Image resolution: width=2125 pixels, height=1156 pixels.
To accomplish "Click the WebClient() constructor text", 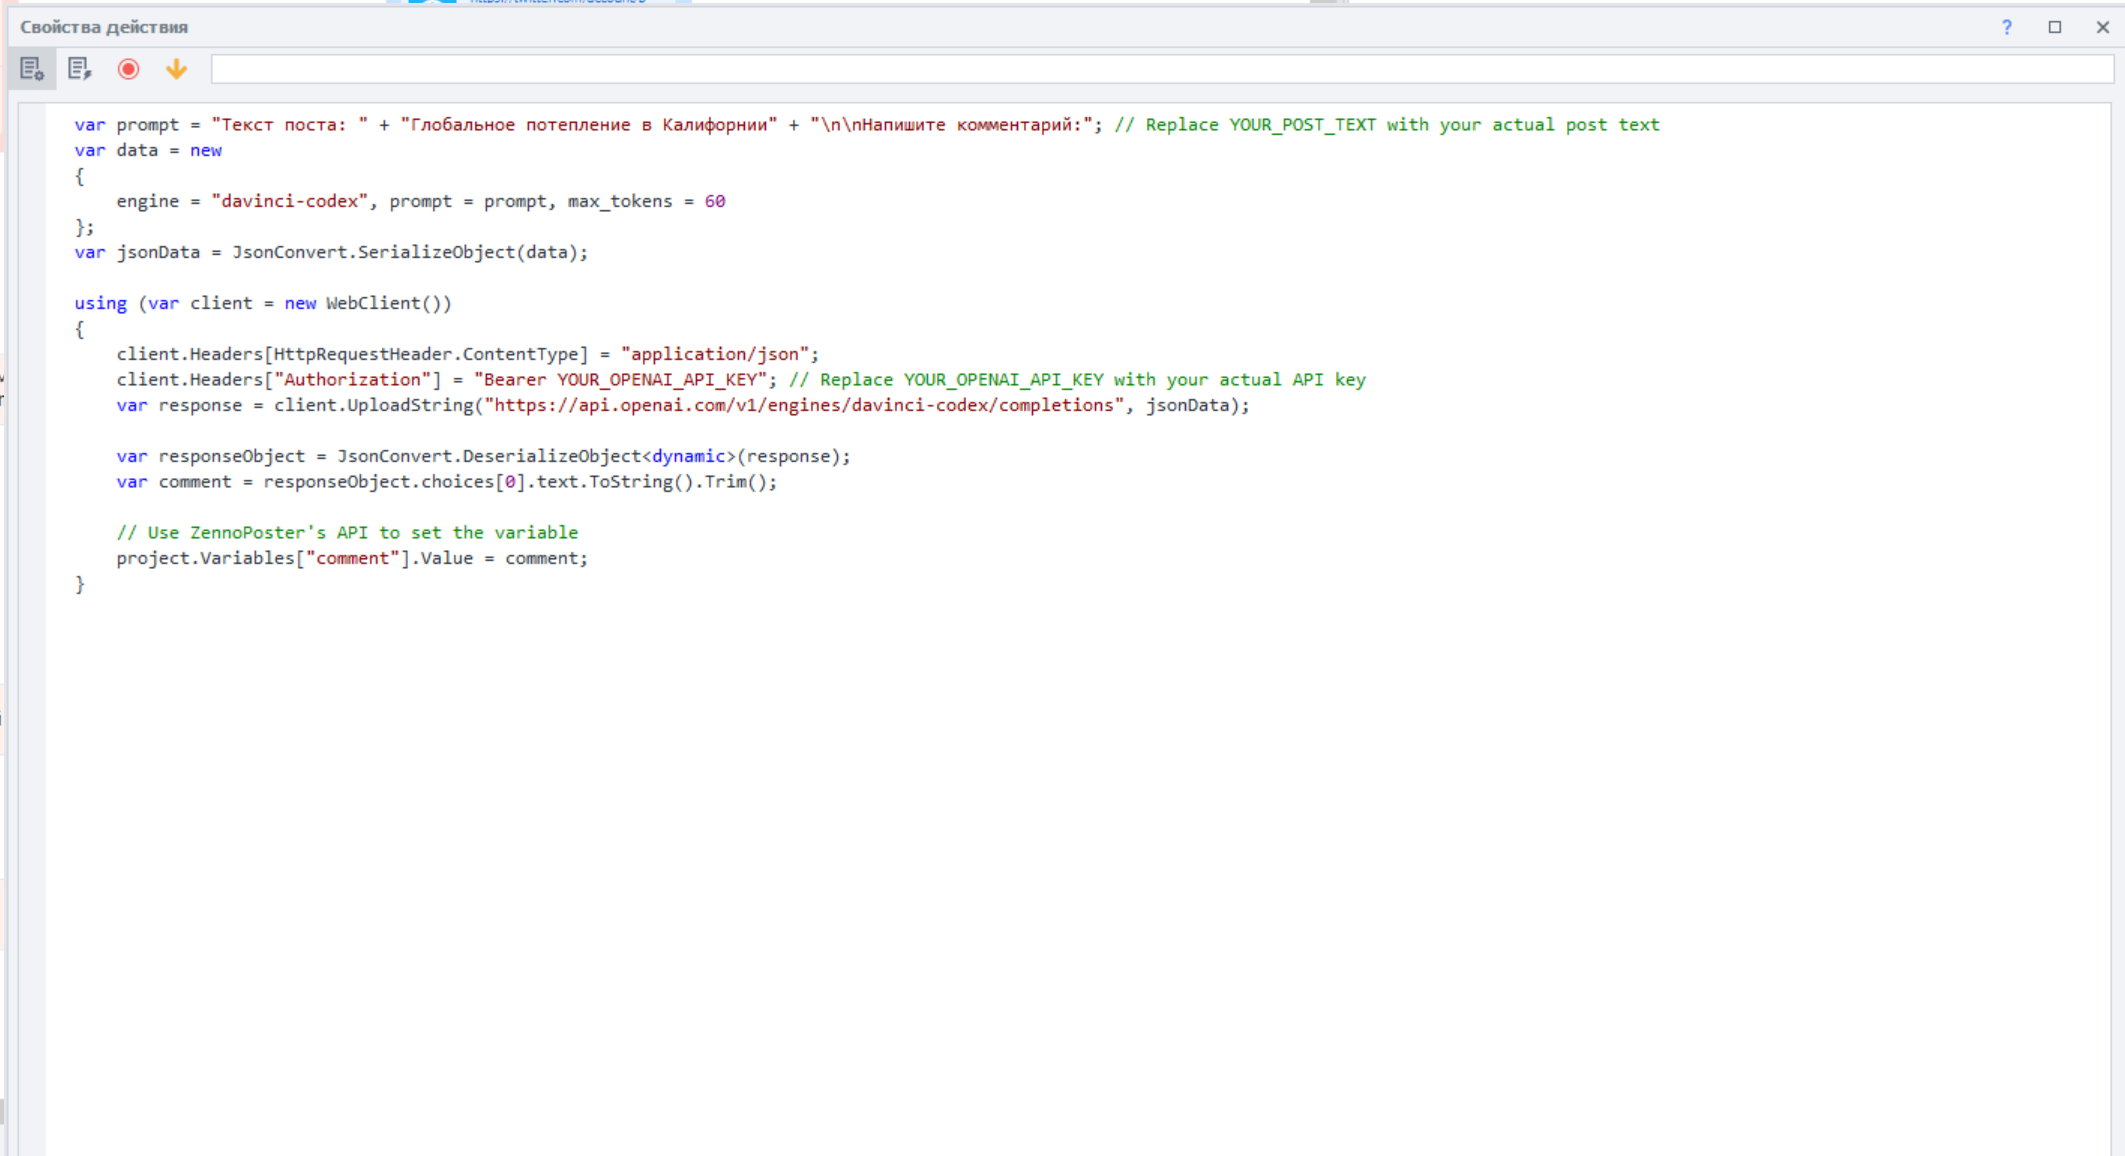I will coord(387,303).
